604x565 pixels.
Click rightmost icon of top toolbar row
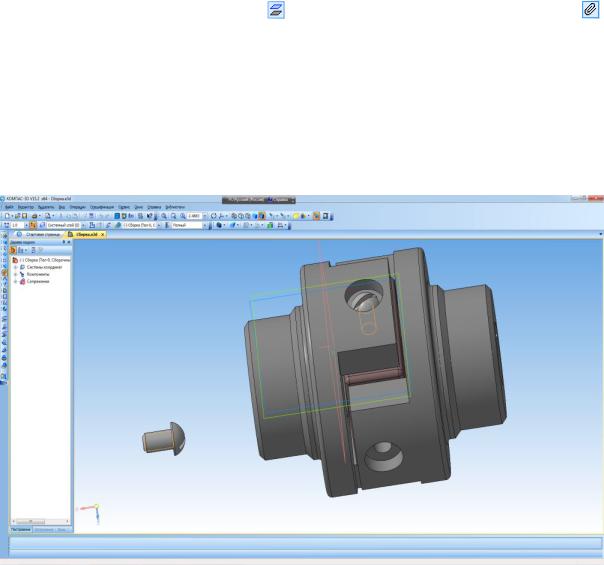(325, 216)
